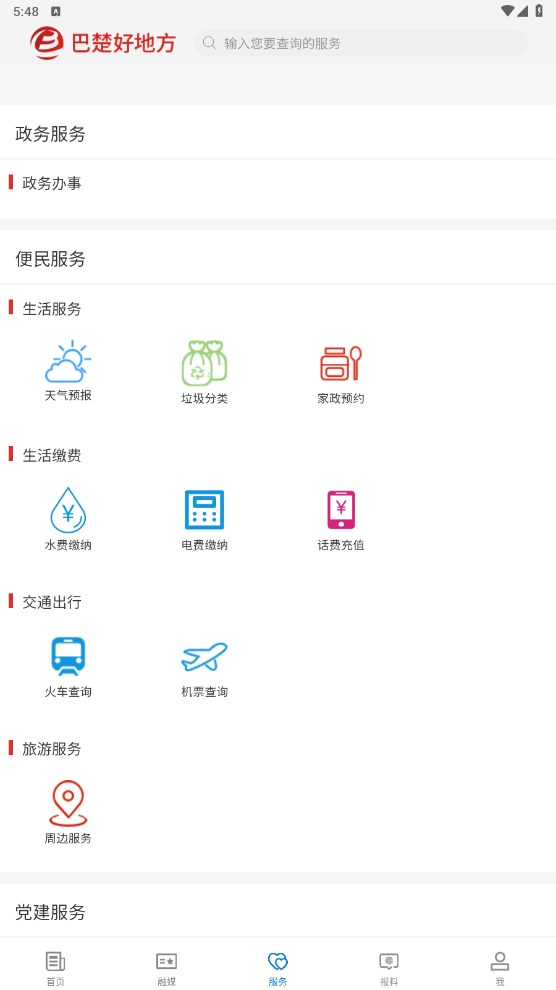
Task: Tap the 话费充值 phone recharge icon
Action: 341,510
